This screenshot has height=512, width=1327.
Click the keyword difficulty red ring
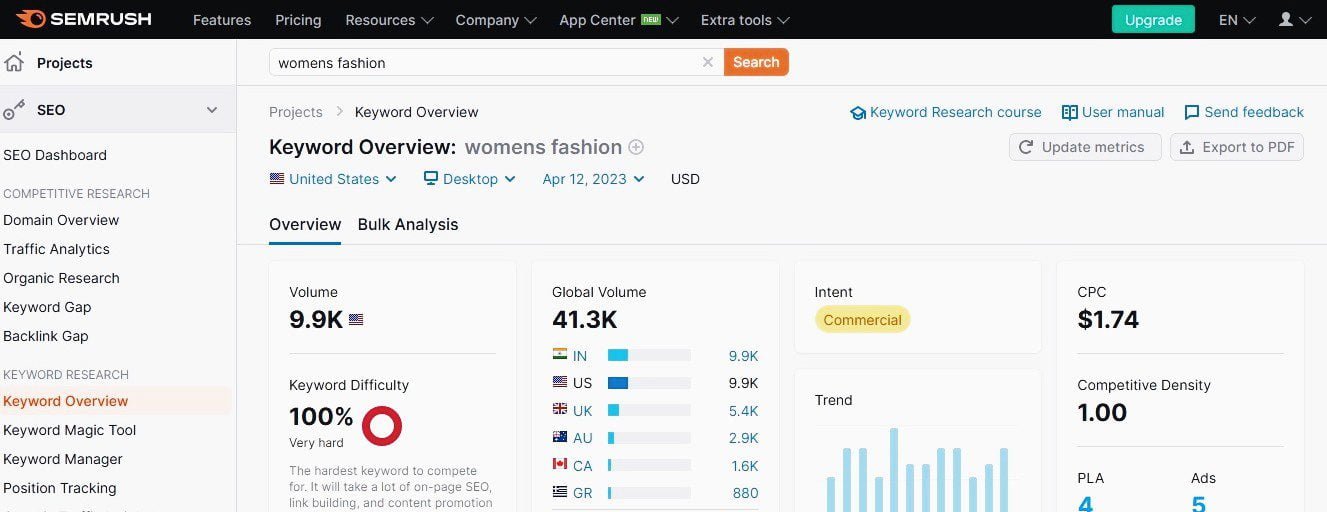382,425
